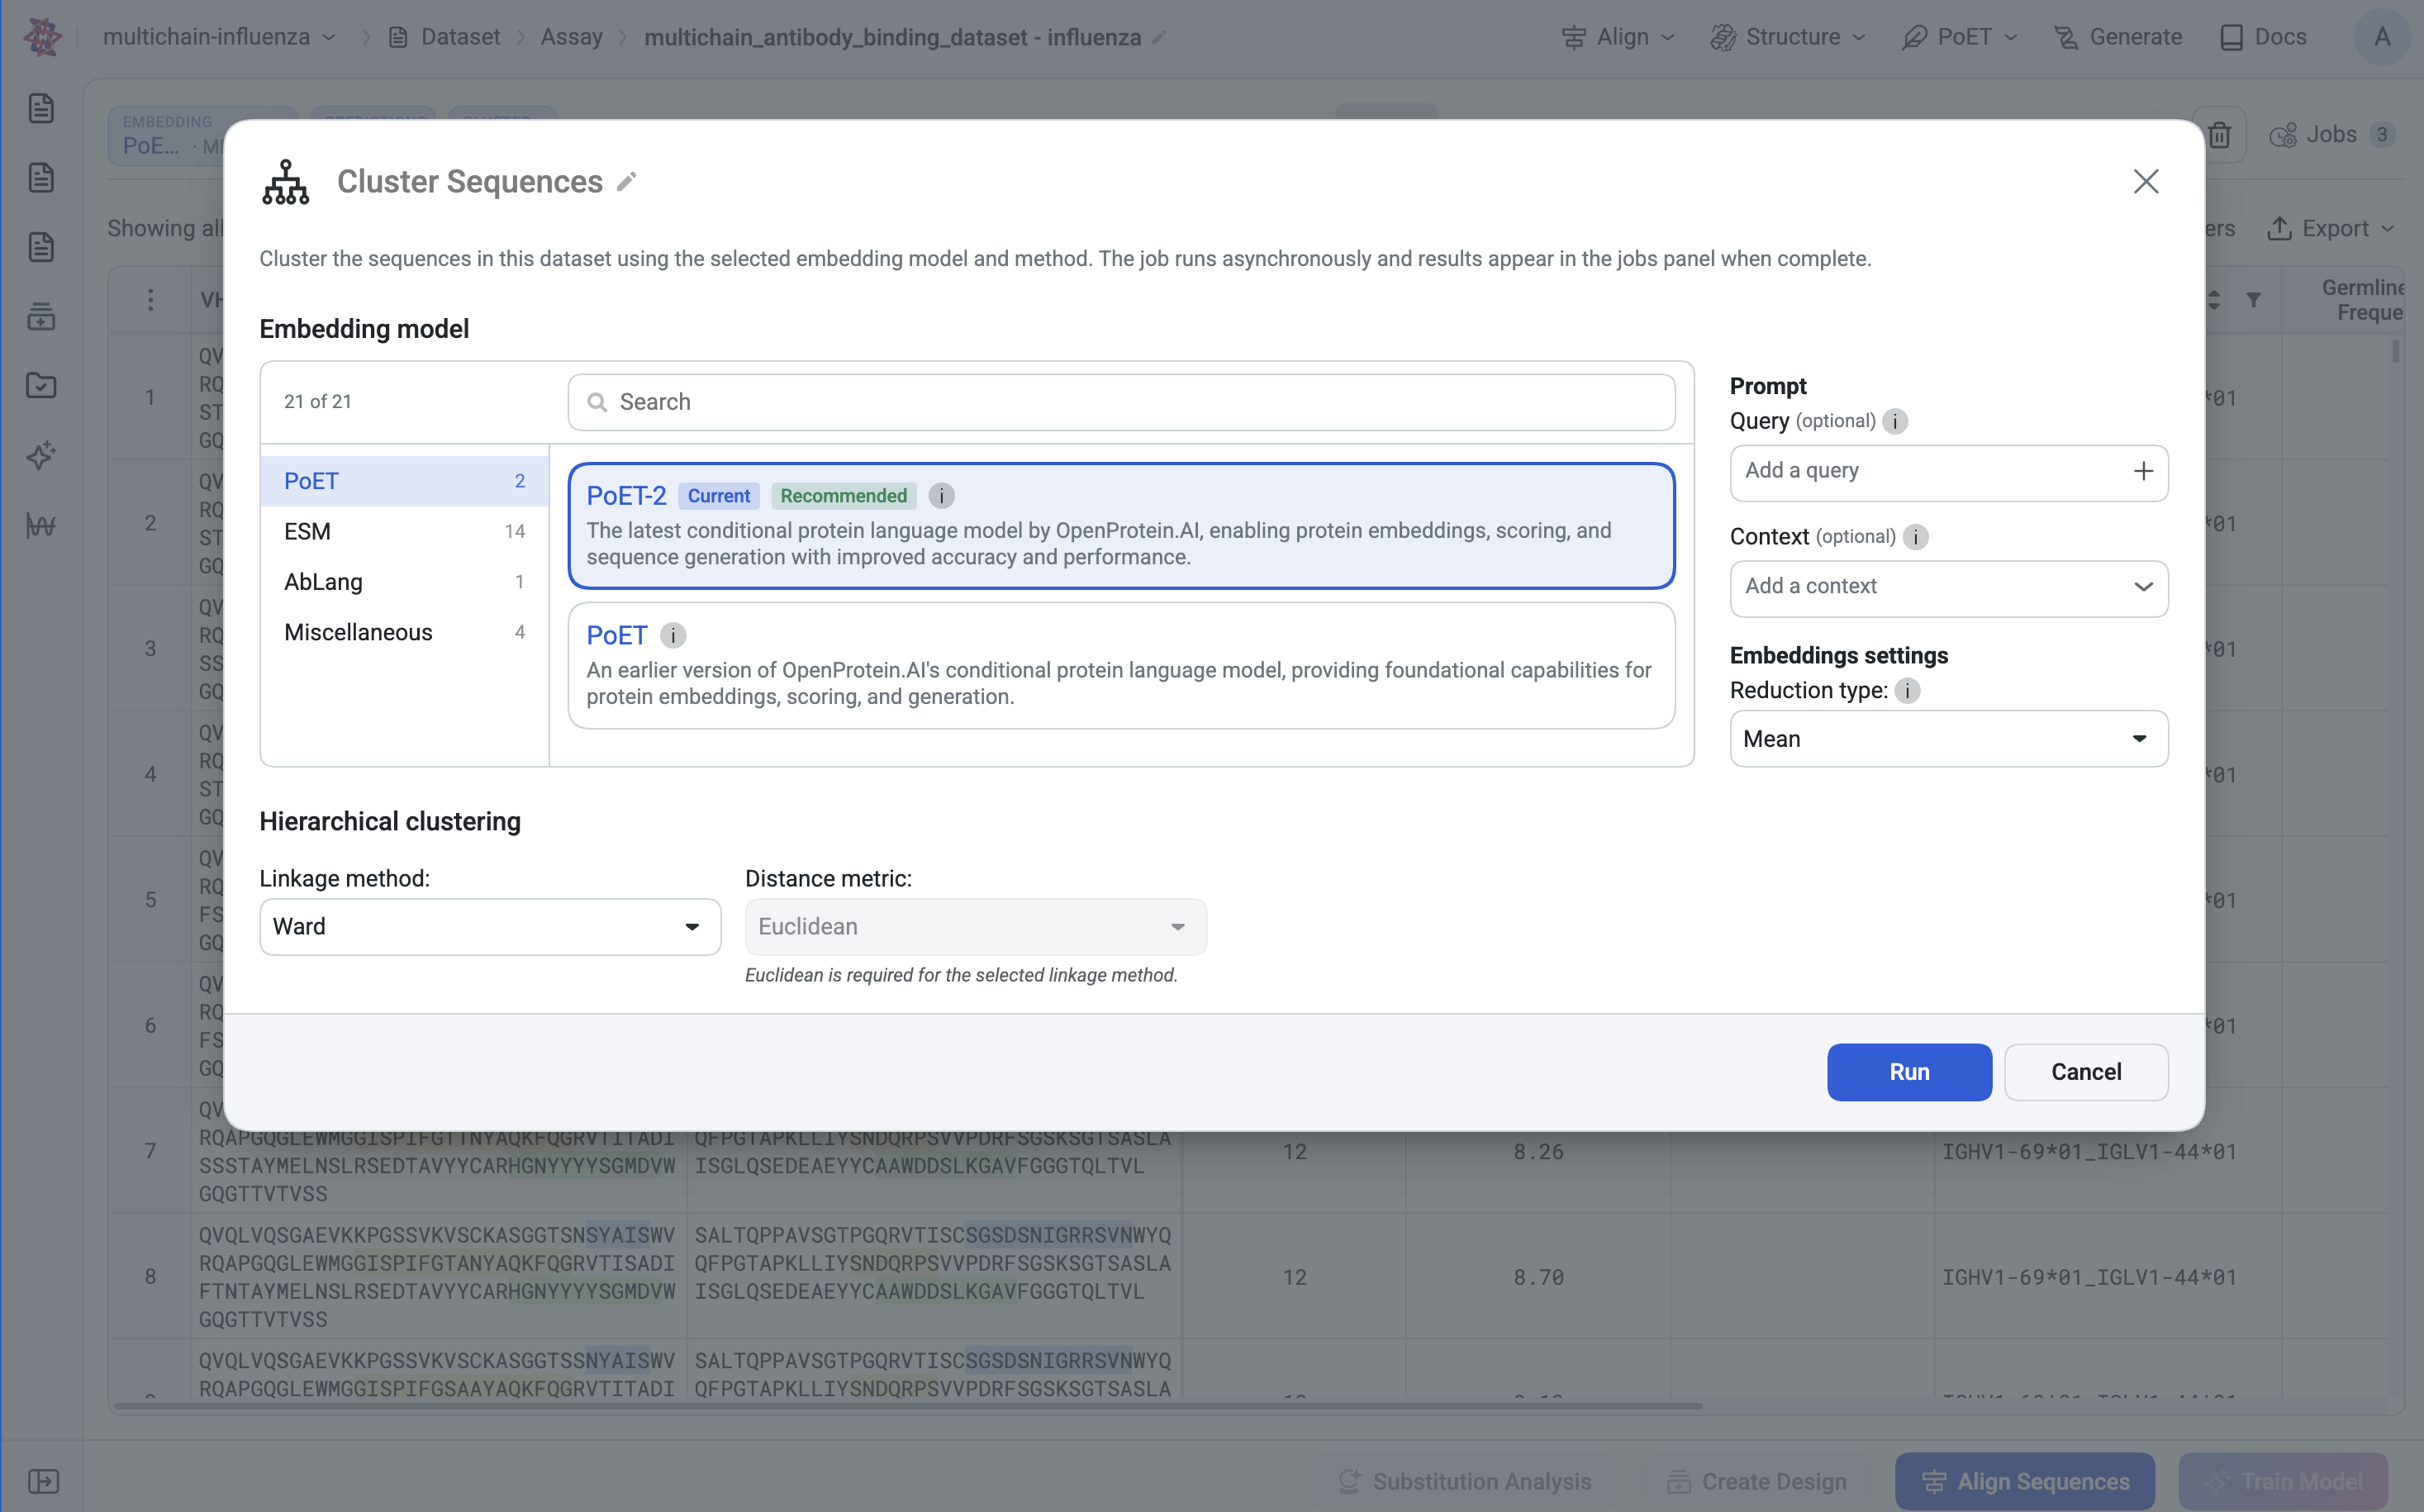Viewport: 2424px width, 1512px height.
Task: Open user account avatar A
Action: point(2382,37)
